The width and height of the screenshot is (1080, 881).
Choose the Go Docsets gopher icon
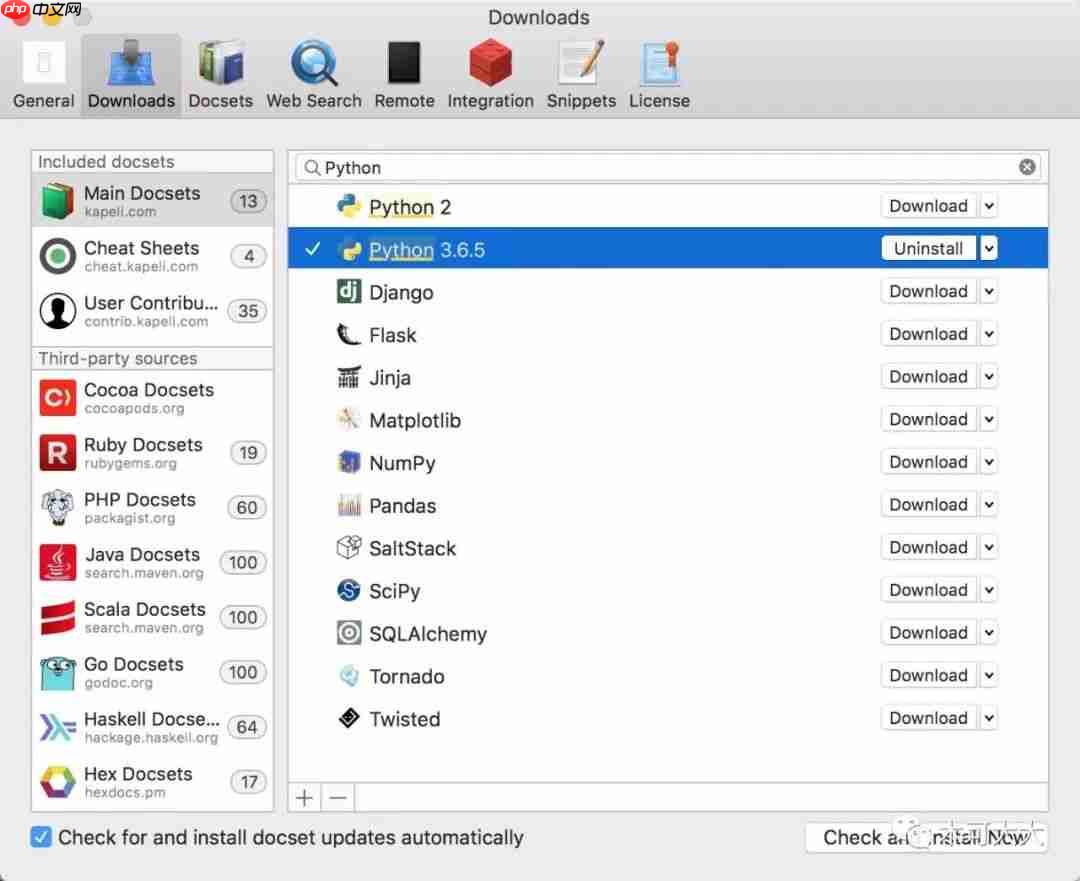(x=58, y=672)
